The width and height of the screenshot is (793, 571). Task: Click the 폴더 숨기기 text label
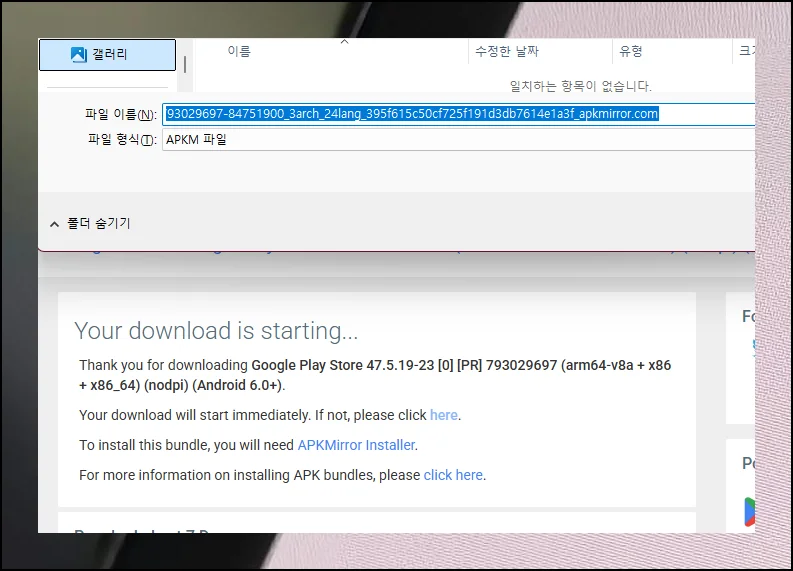tap(98, 223)
